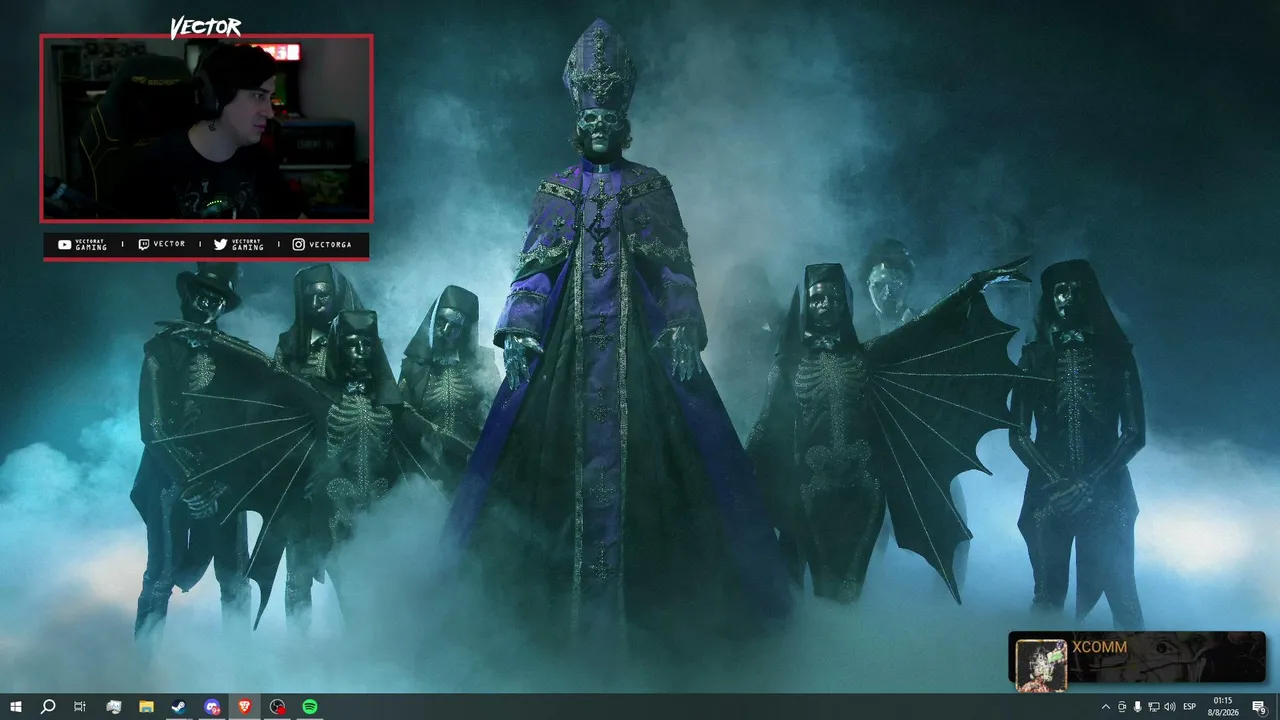The height and width of the screenshot is (720, 1280).
Task: Click the Meet Now camera tray icon
Action: pos(1122,707)
